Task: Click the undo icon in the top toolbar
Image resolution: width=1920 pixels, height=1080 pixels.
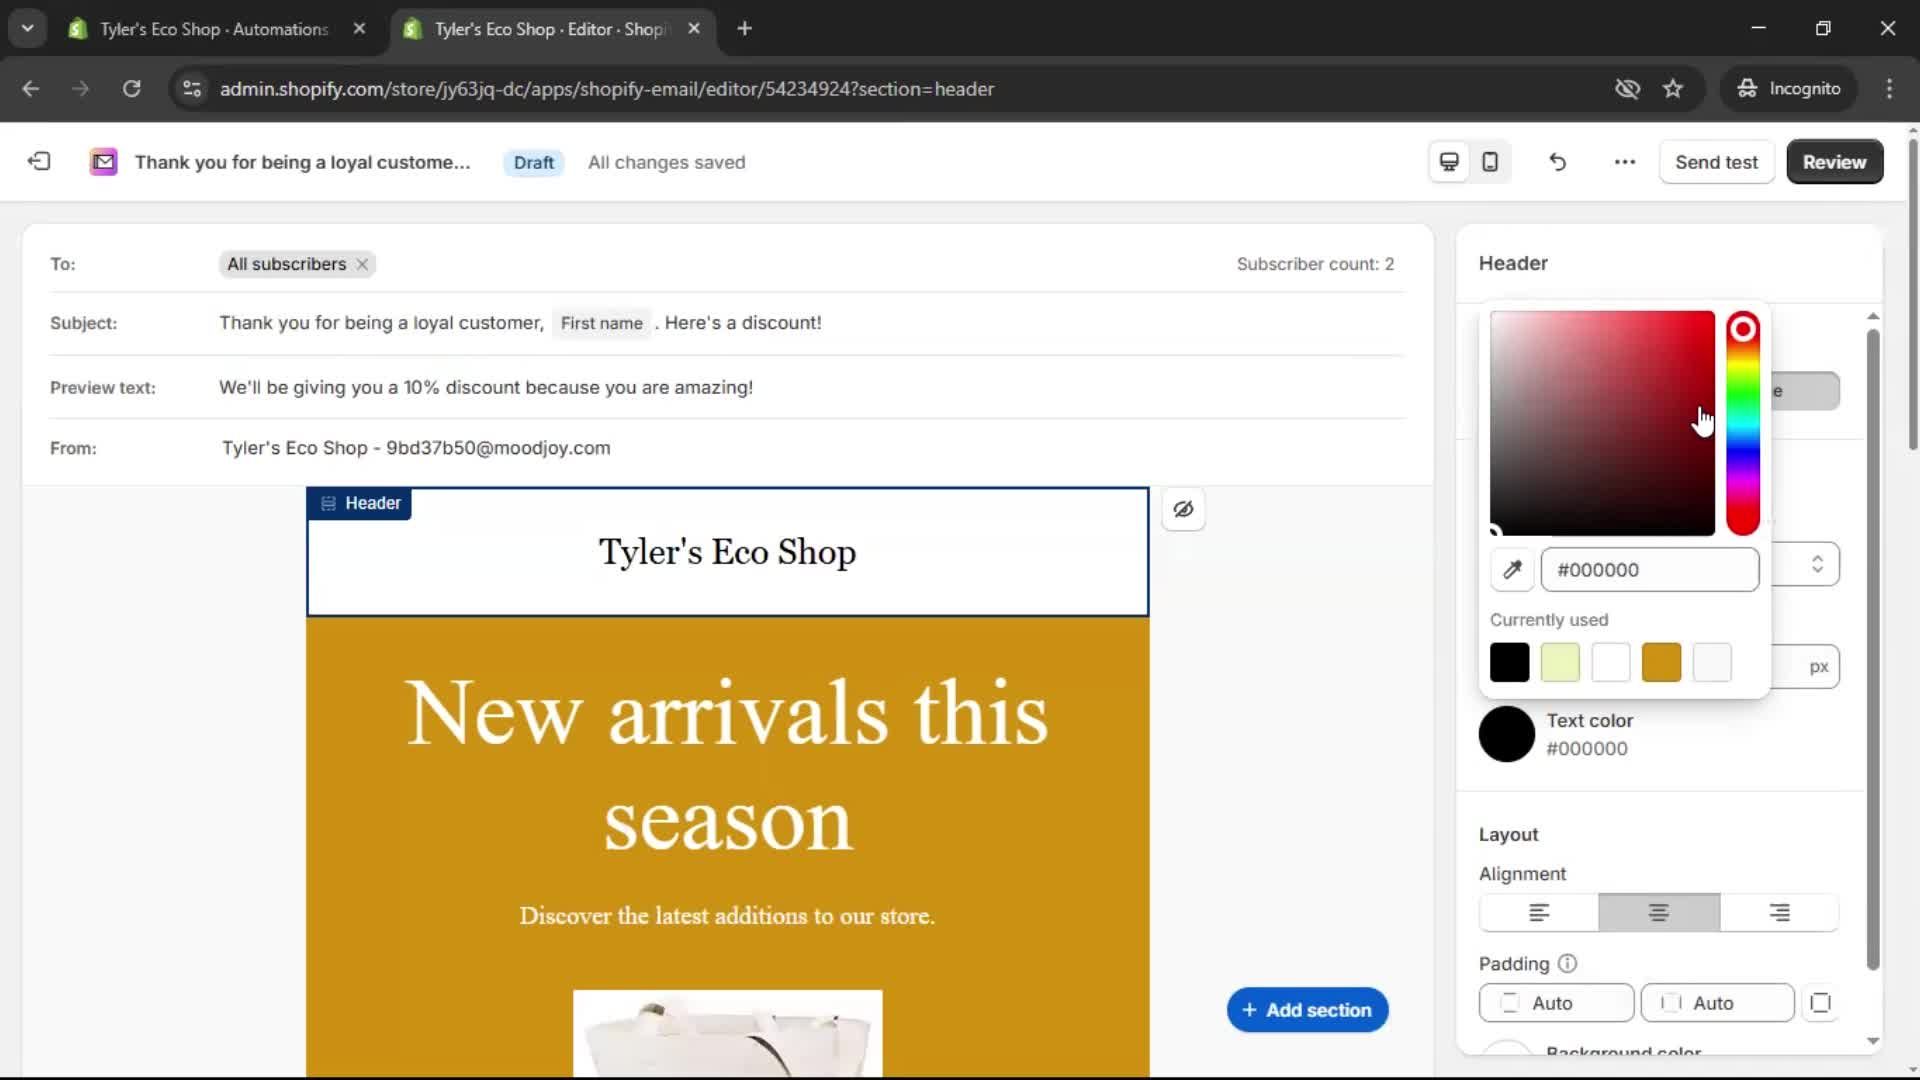Action: [x=1557, y=161]
